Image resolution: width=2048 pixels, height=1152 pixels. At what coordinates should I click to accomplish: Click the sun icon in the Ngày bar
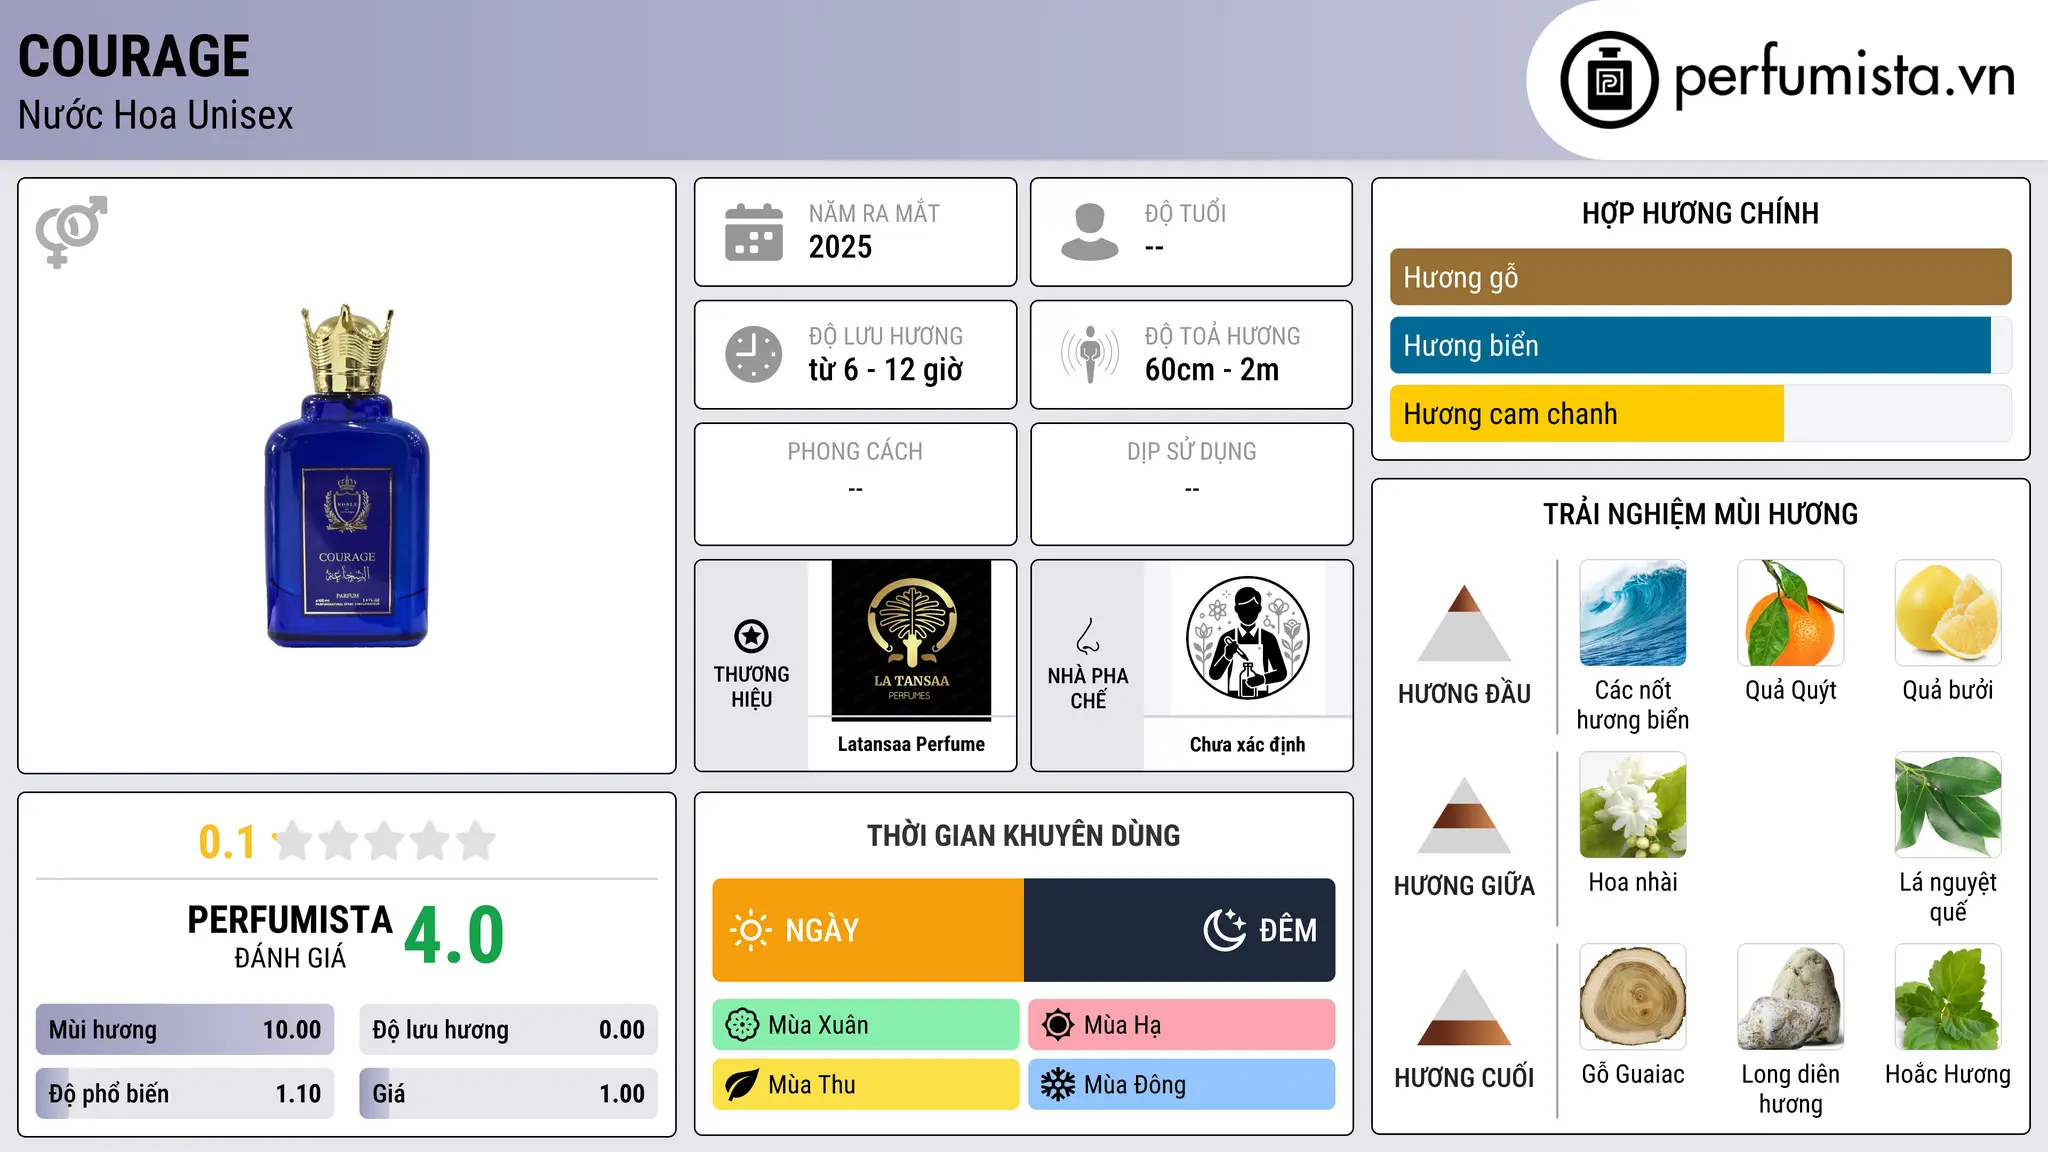point(750,930)
